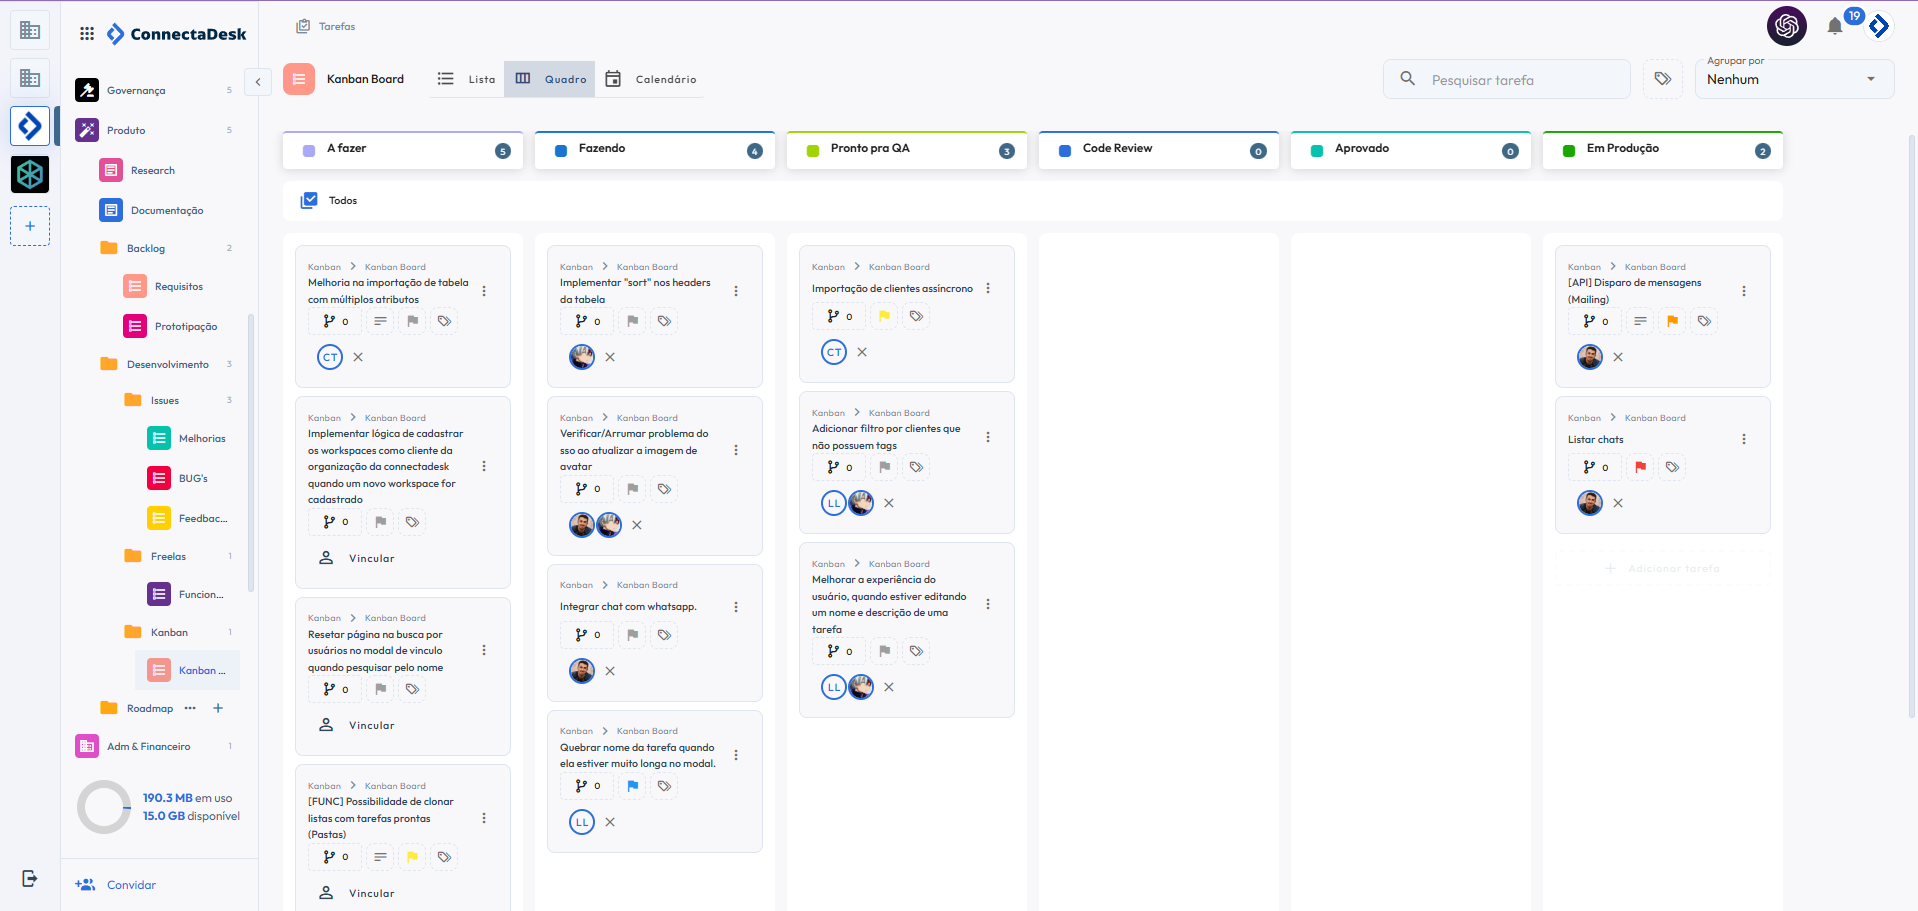1918x911 pixels.
Task: Switch to the Lista view tab
Action: [x=467, y=79]
